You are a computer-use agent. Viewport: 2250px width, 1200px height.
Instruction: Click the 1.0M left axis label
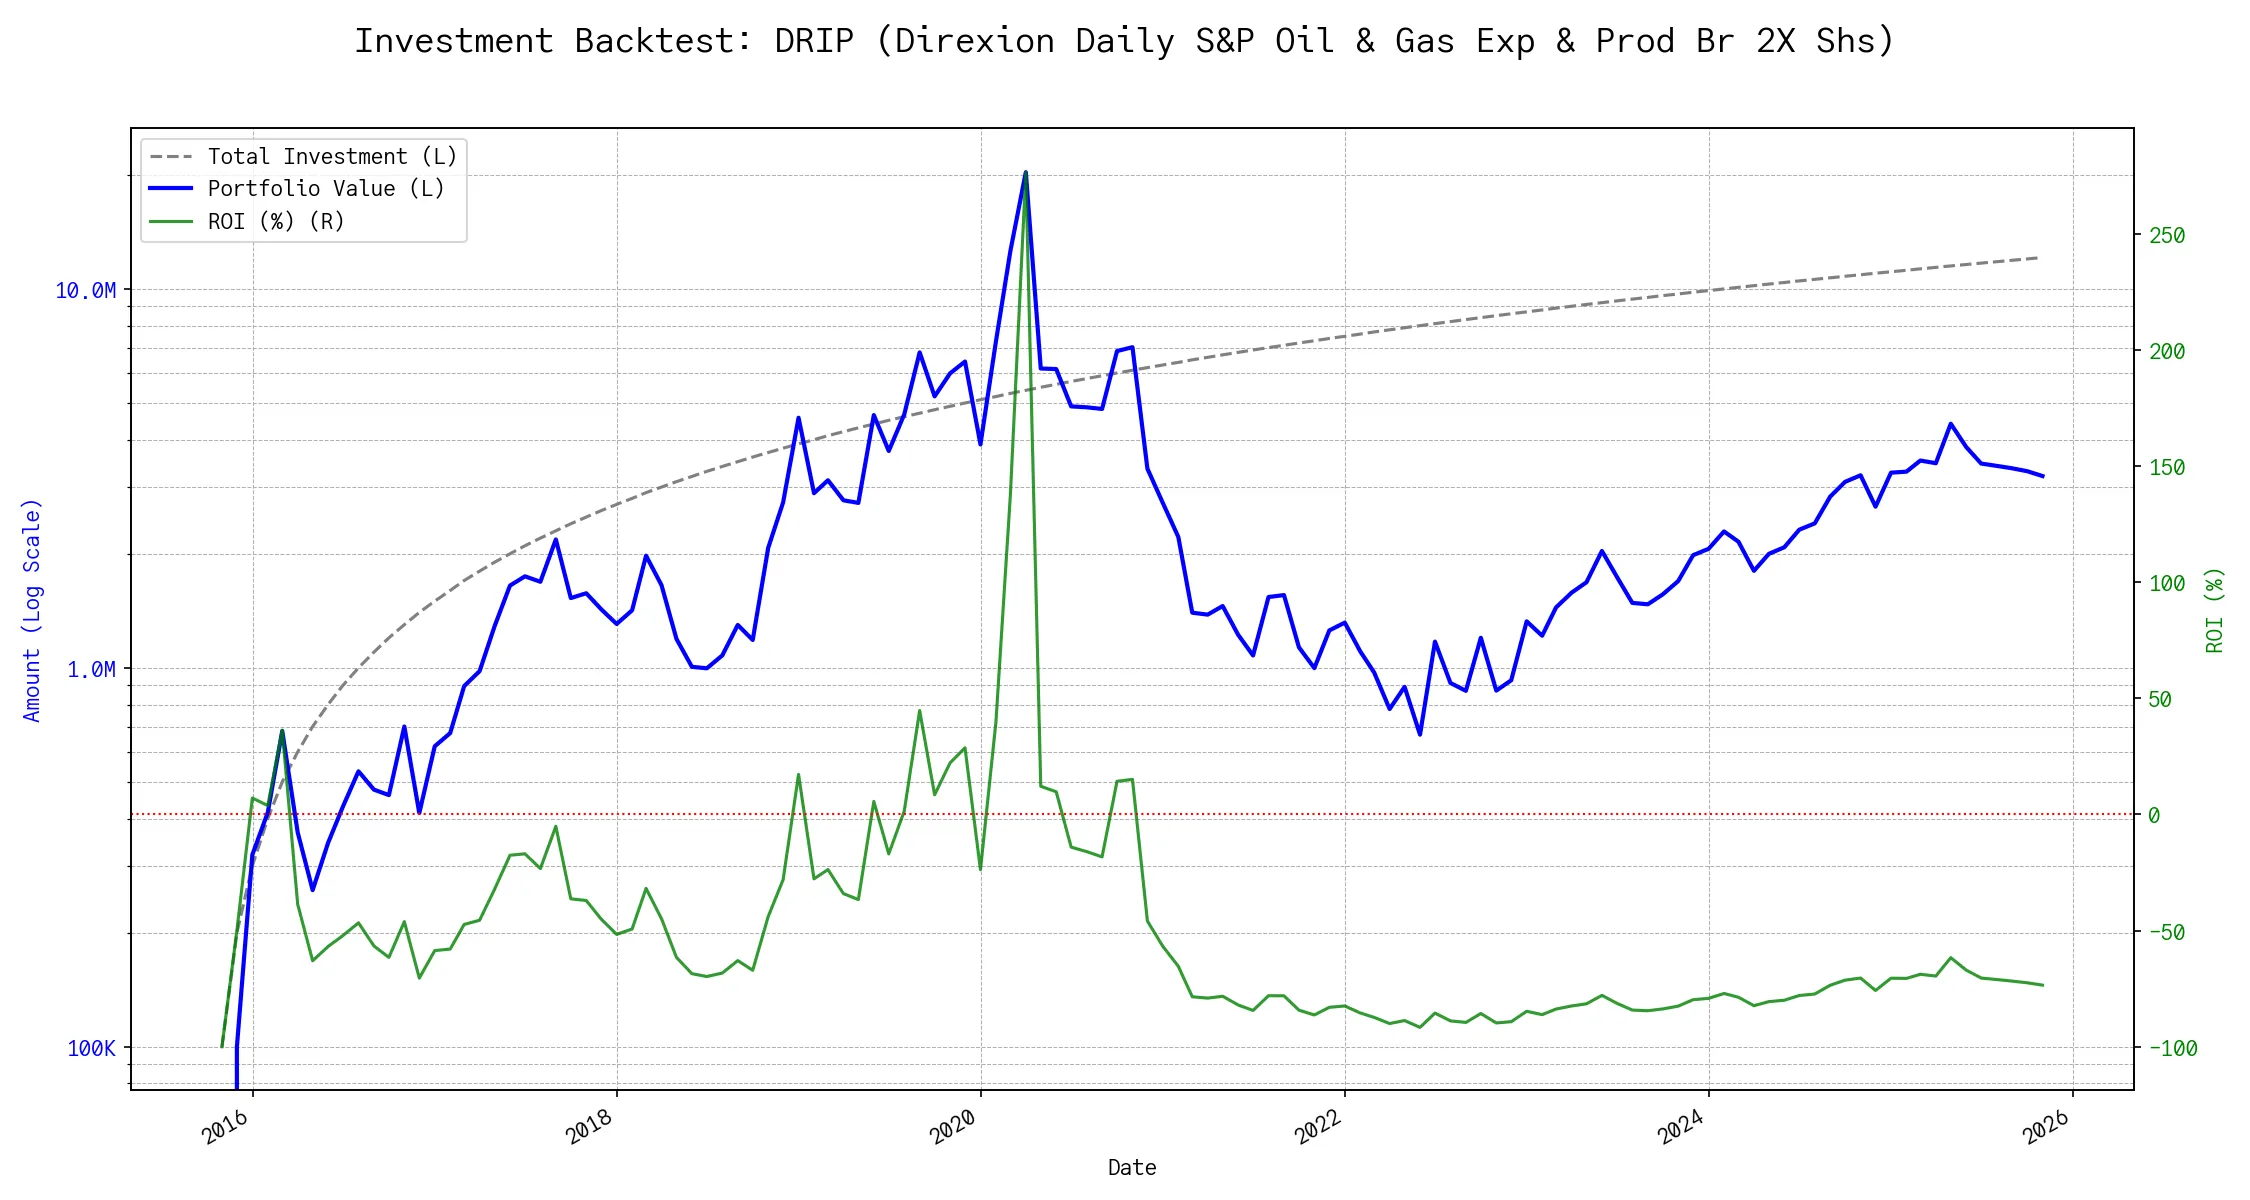coord(91,670)
